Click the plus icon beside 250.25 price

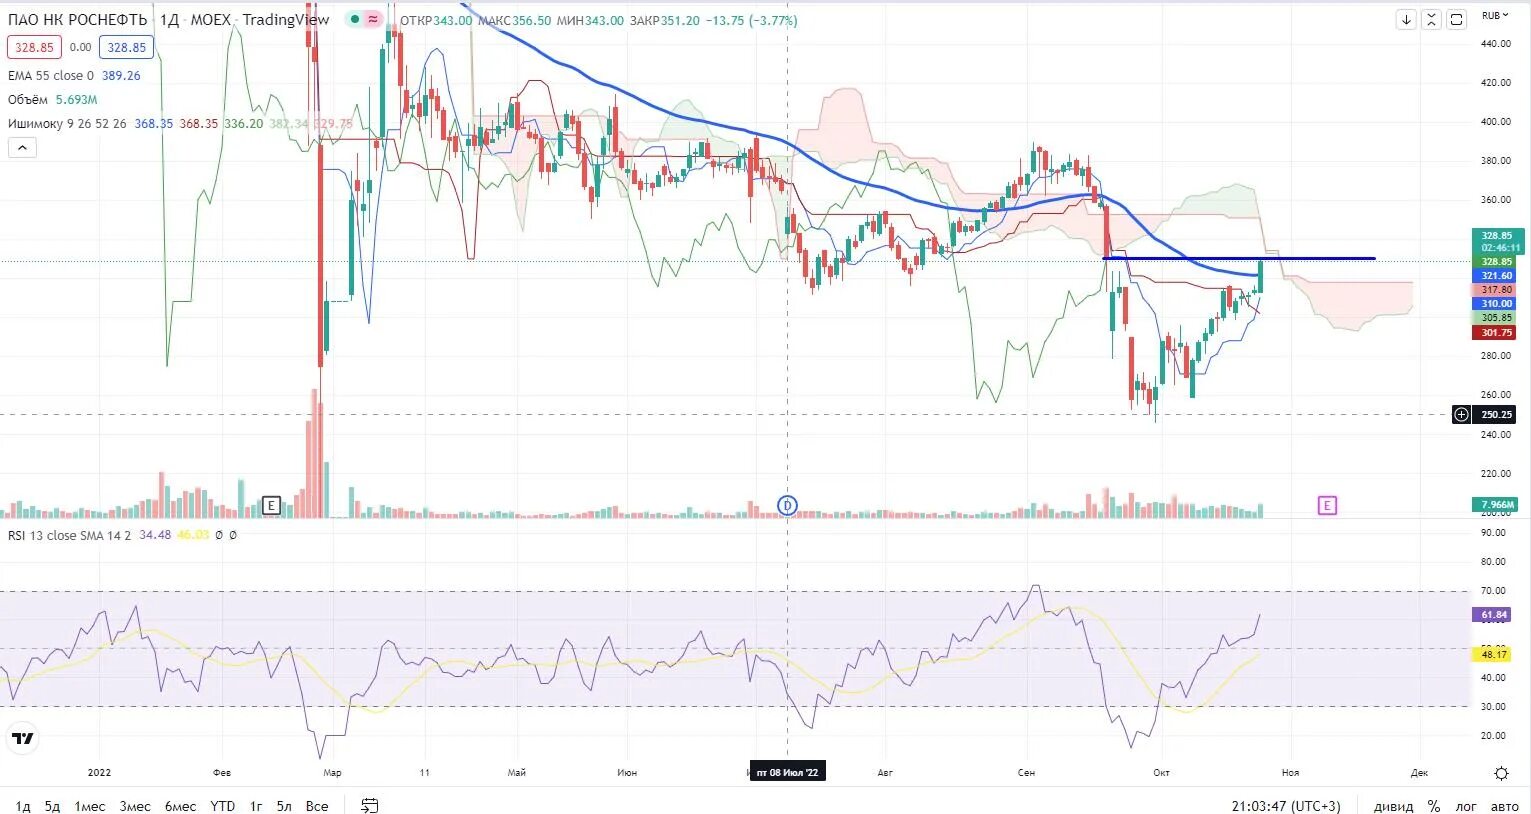click(1461, 414)
